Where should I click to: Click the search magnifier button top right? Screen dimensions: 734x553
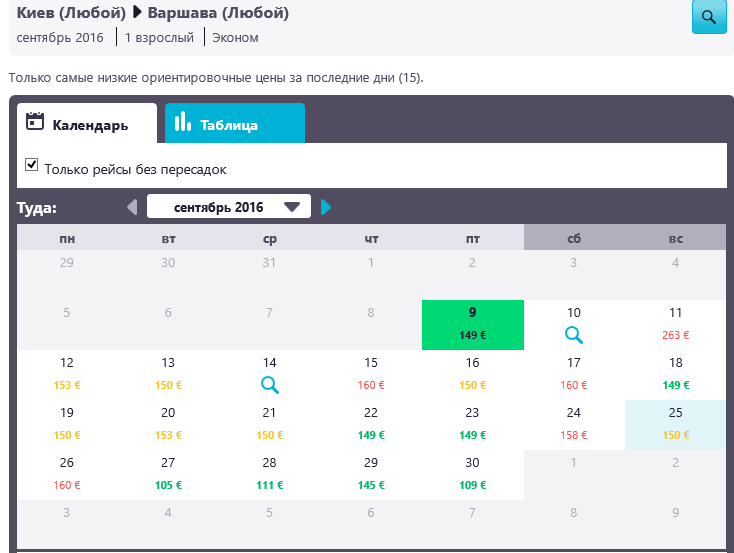point(709,17)
